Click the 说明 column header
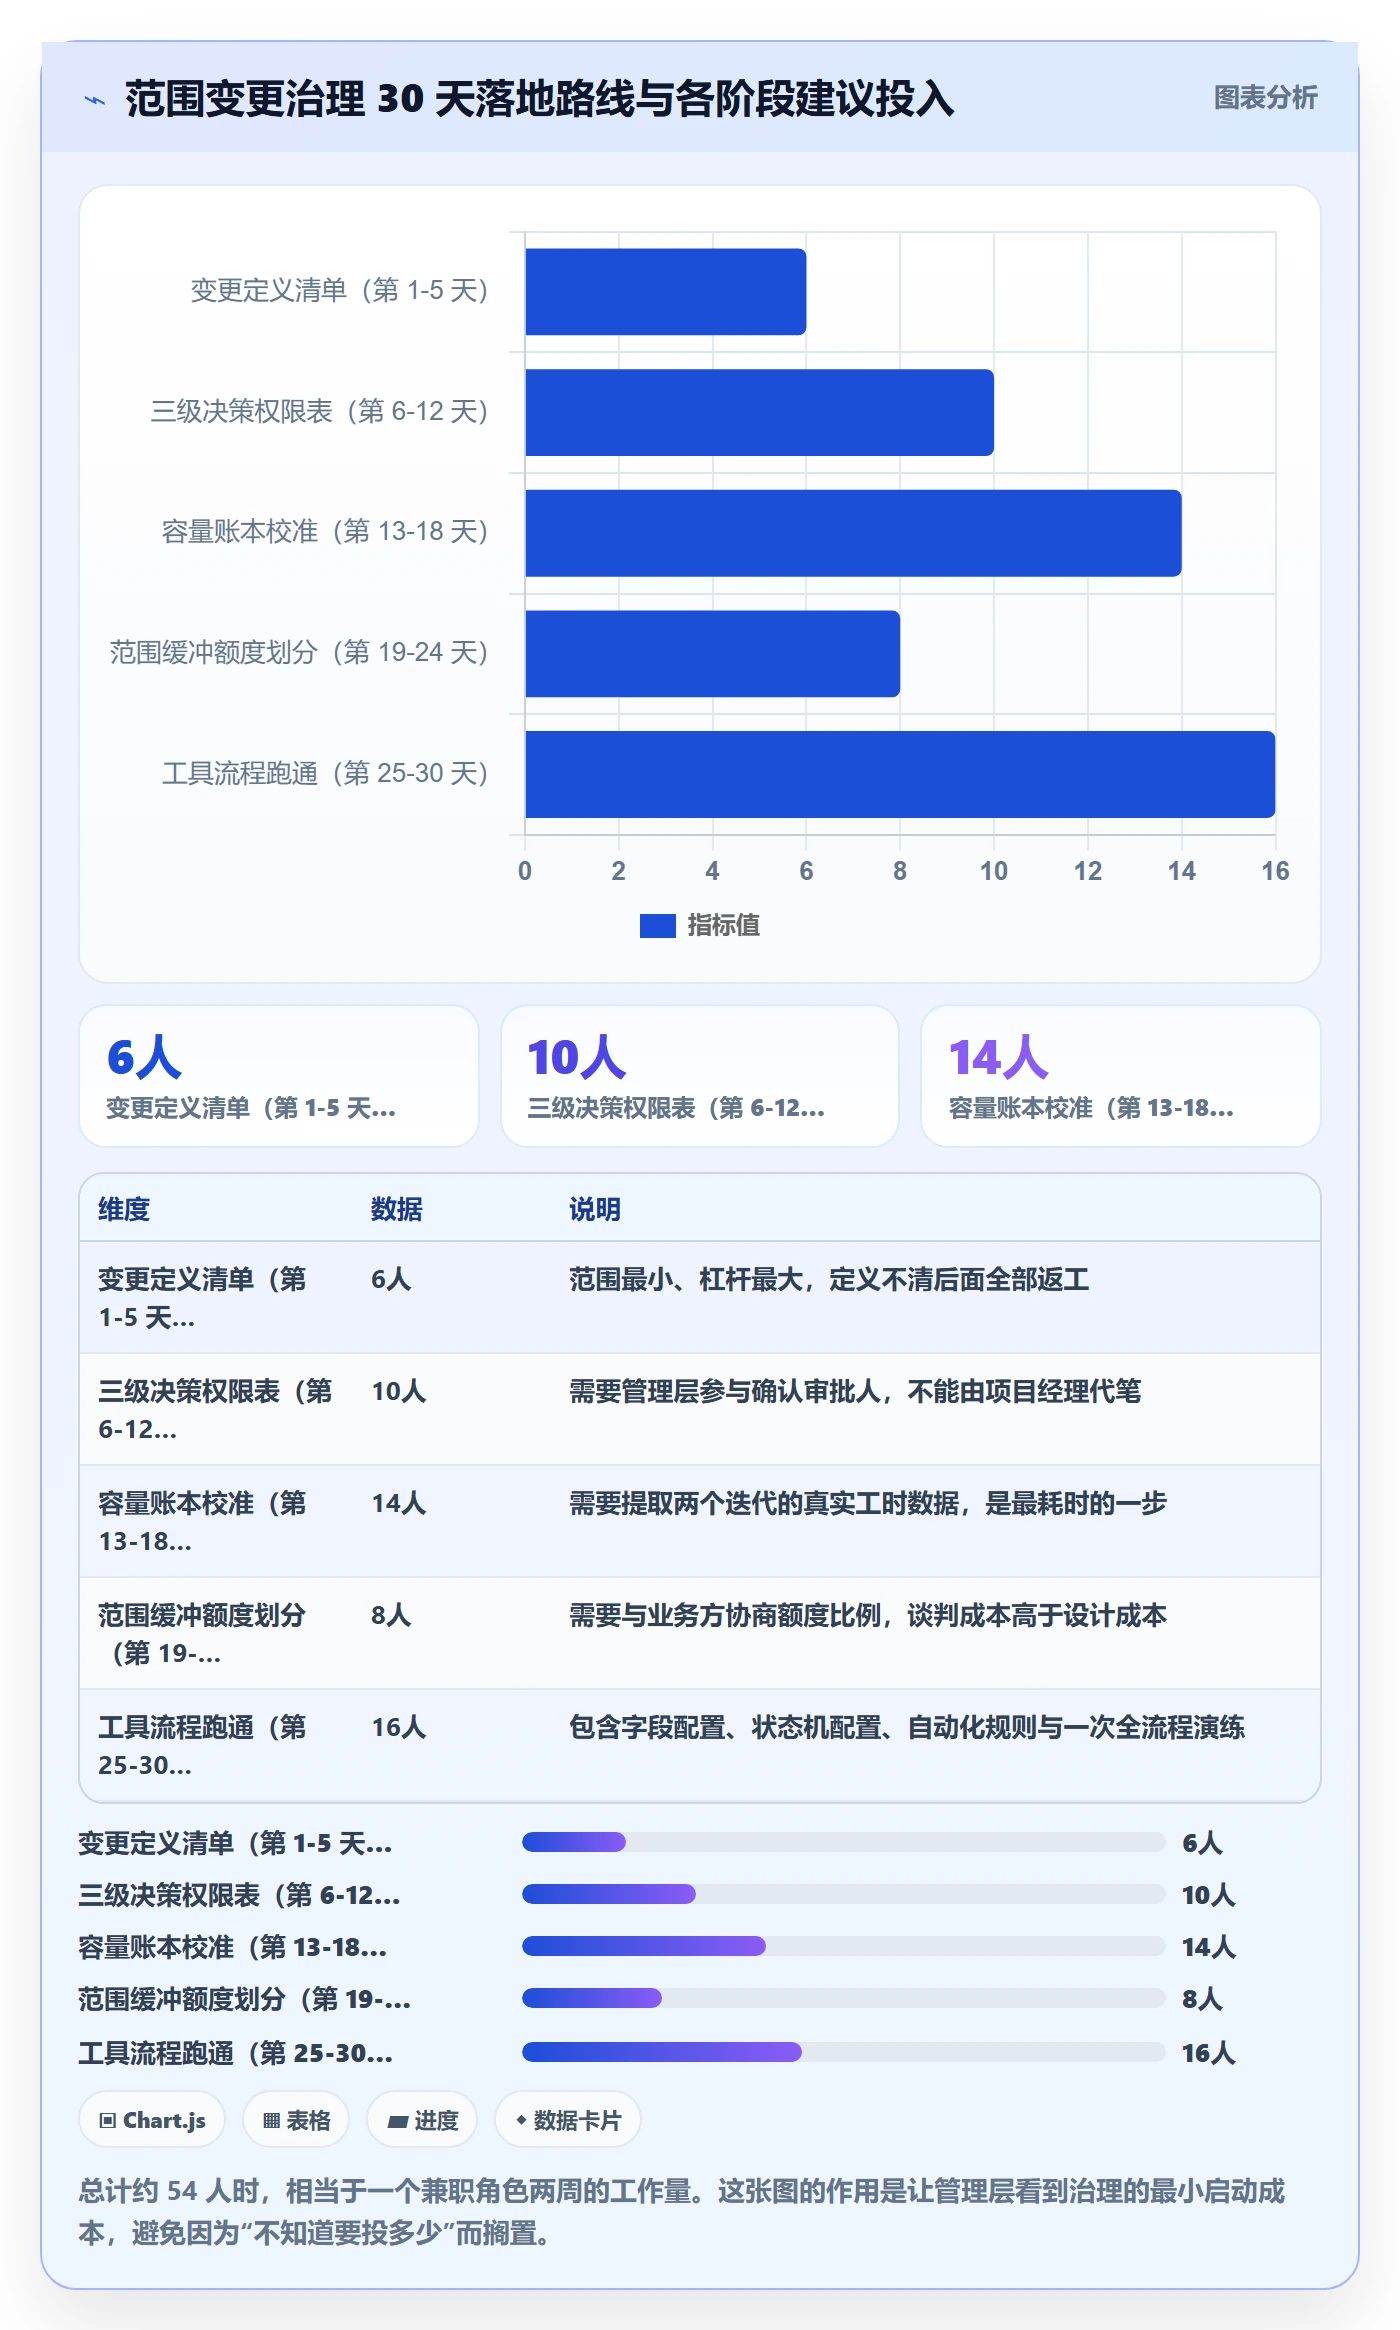The width and height of the screenshot is (1400, 2330). (595, 1209)
